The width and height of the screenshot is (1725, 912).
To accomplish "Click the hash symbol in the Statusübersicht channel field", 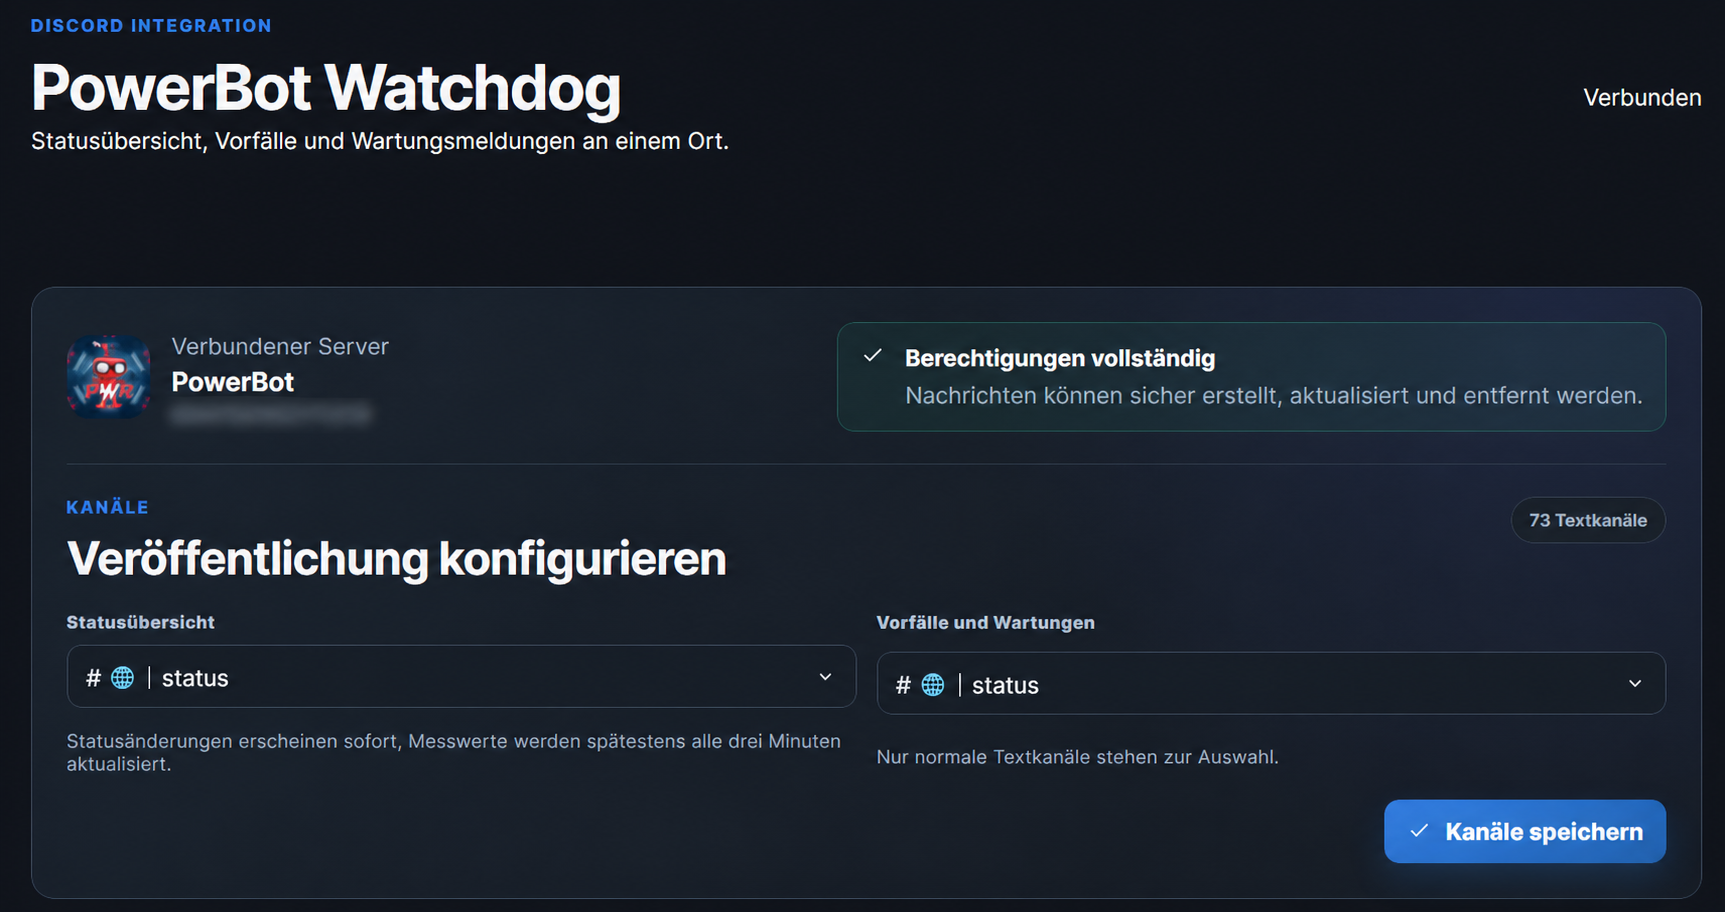I will point(93,678).
